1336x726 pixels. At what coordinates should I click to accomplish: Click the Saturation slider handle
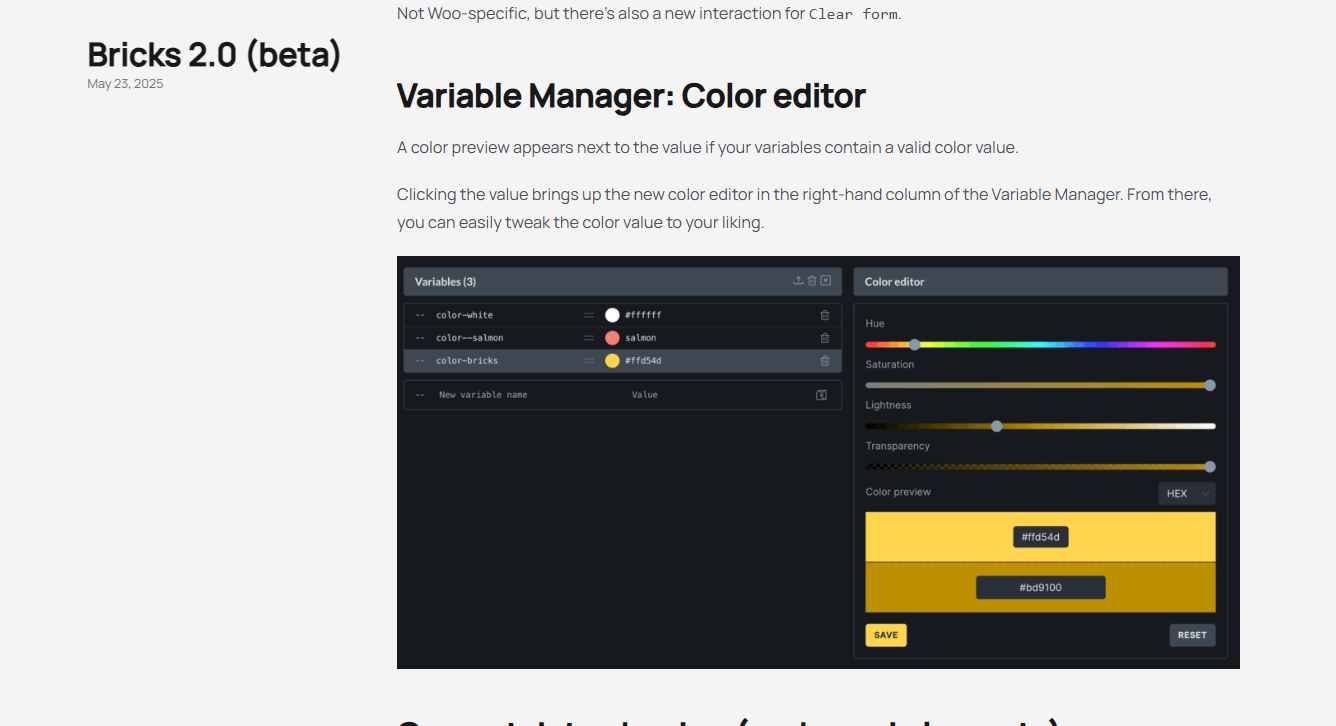click(1210, 385)
